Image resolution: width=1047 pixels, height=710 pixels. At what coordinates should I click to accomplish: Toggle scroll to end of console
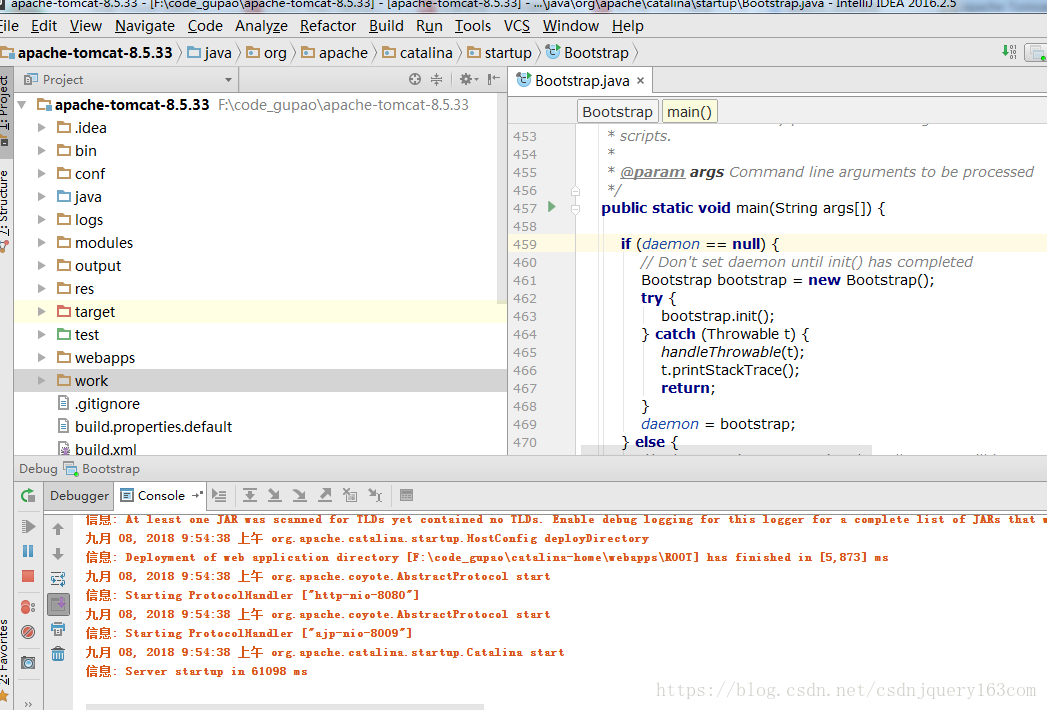[58, 604]
